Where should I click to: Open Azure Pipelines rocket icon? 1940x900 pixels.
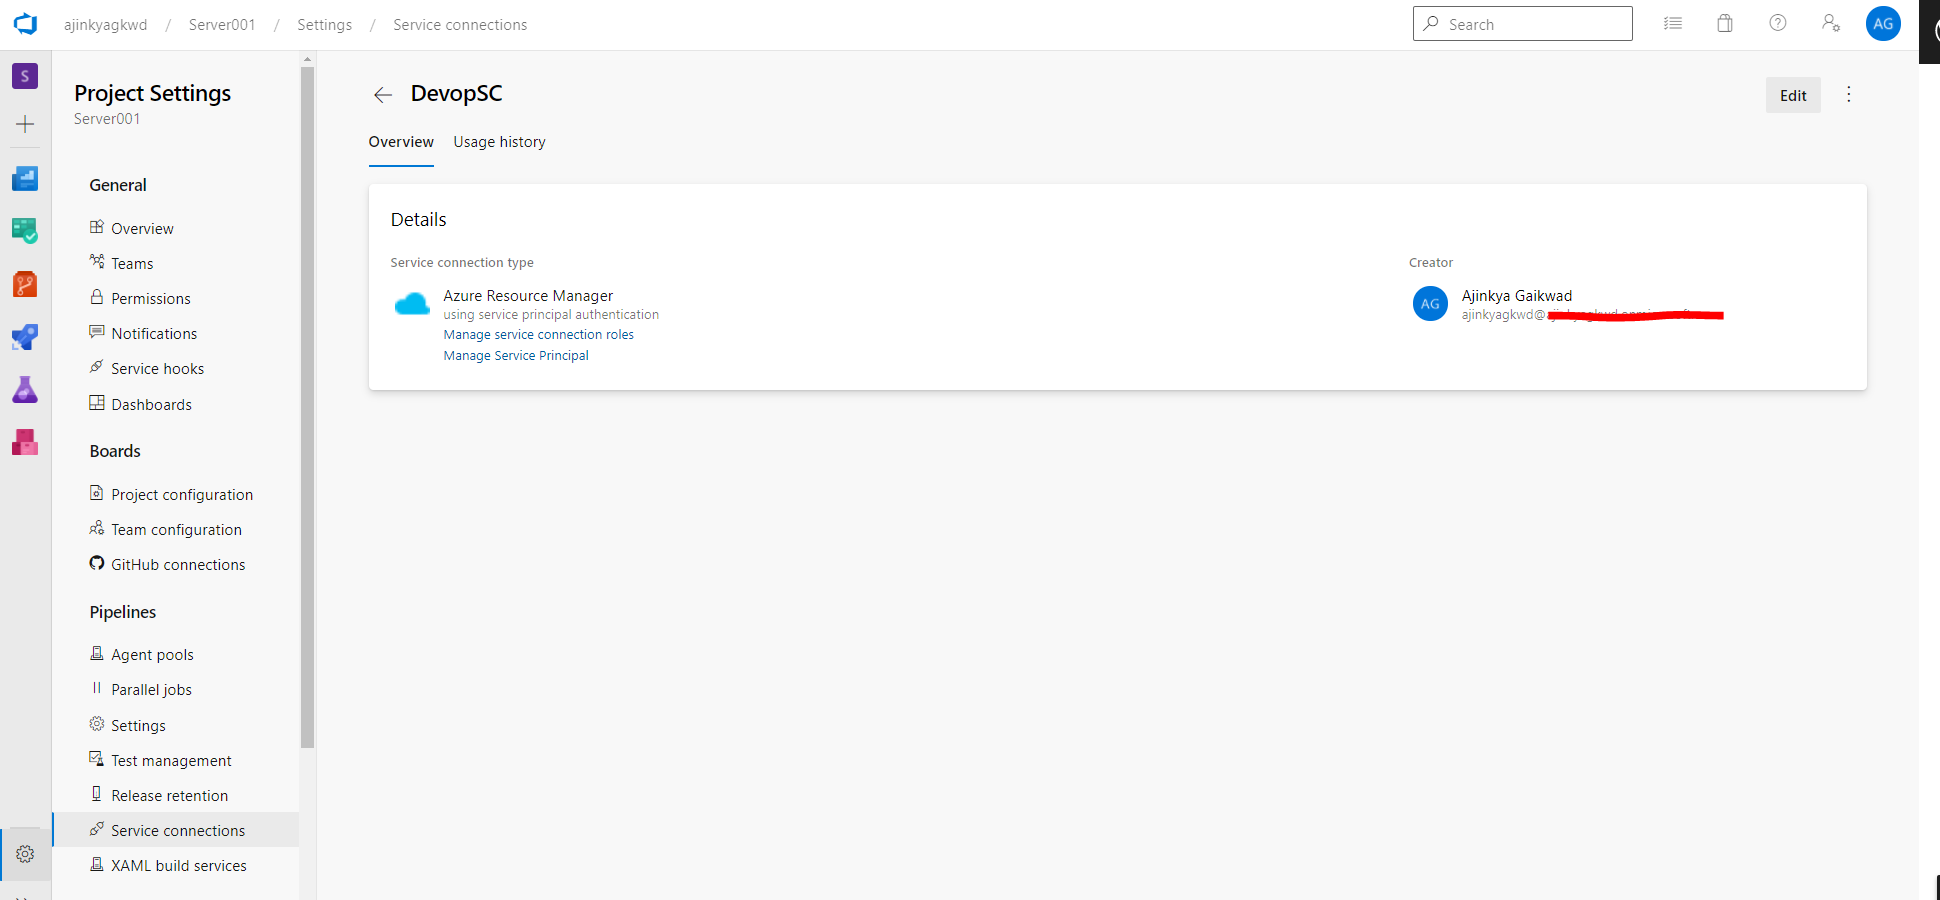(x=25, y=337)
